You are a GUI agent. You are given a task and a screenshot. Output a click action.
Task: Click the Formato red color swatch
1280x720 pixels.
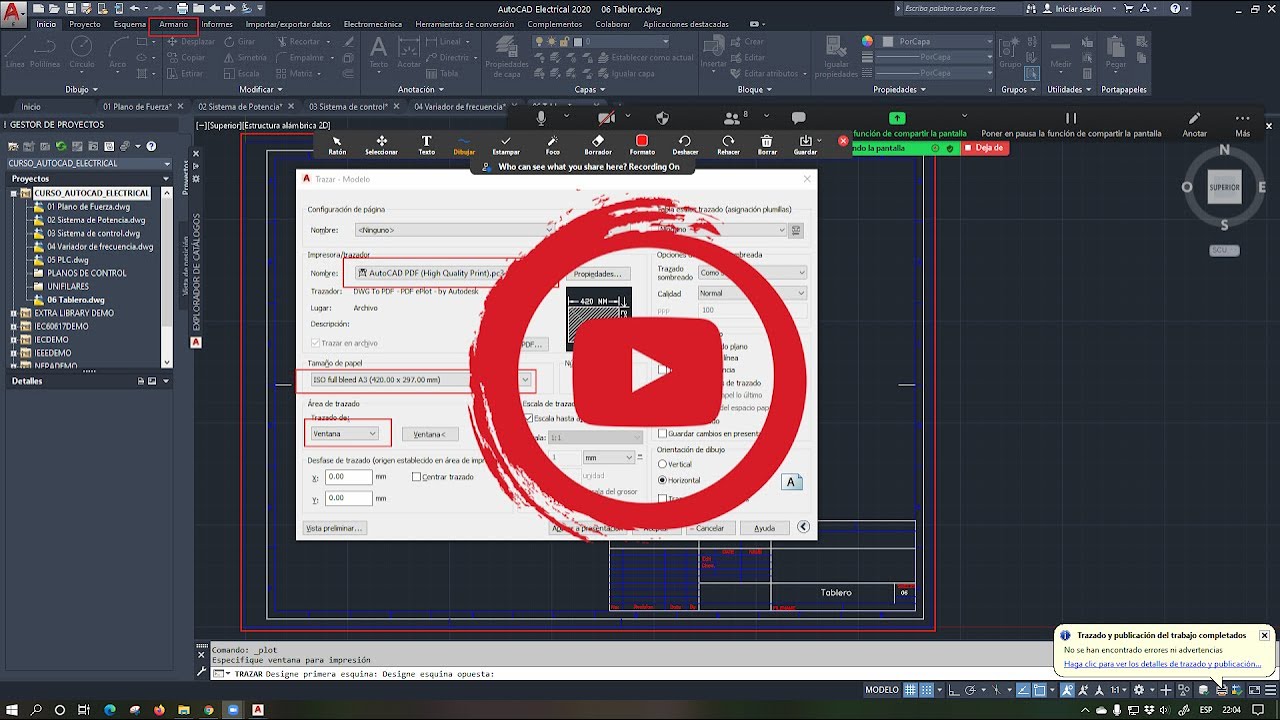point(642,141)
